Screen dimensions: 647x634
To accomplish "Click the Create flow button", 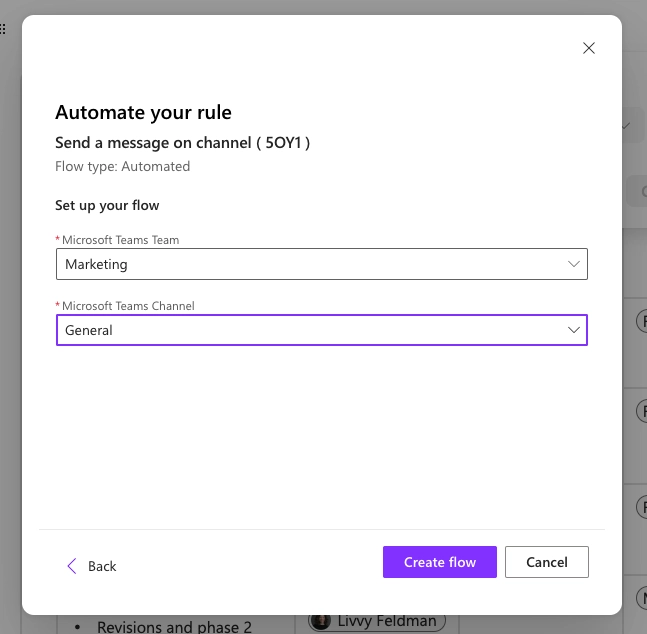I will (x=440, y=562).
